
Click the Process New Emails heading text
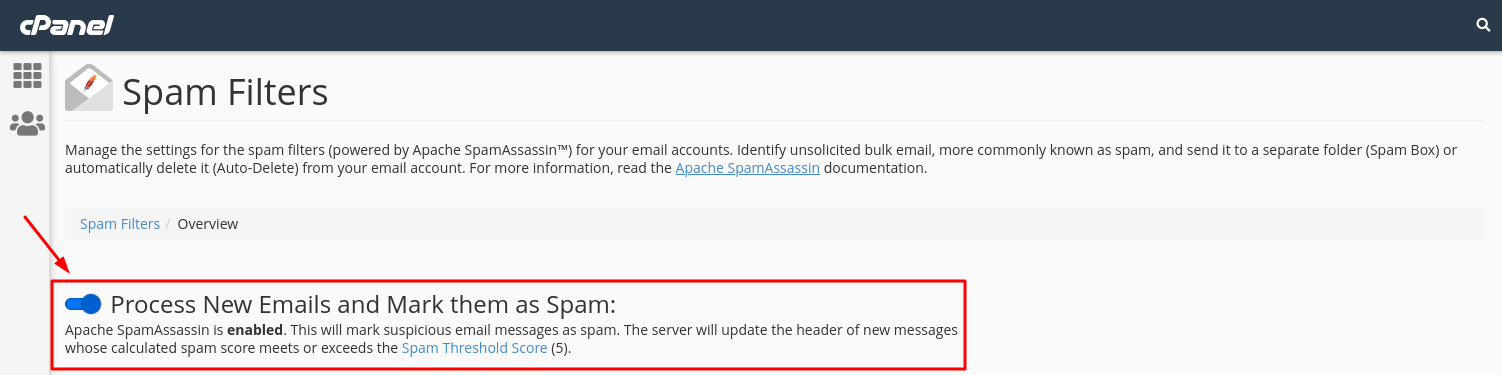tap(363, 304)
